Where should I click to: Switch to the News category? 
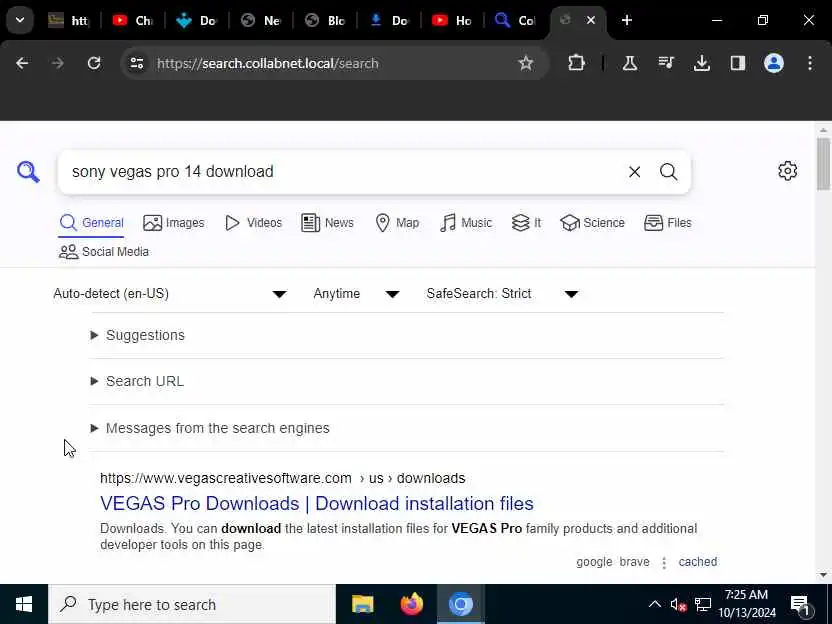click(x=327, y=223)
